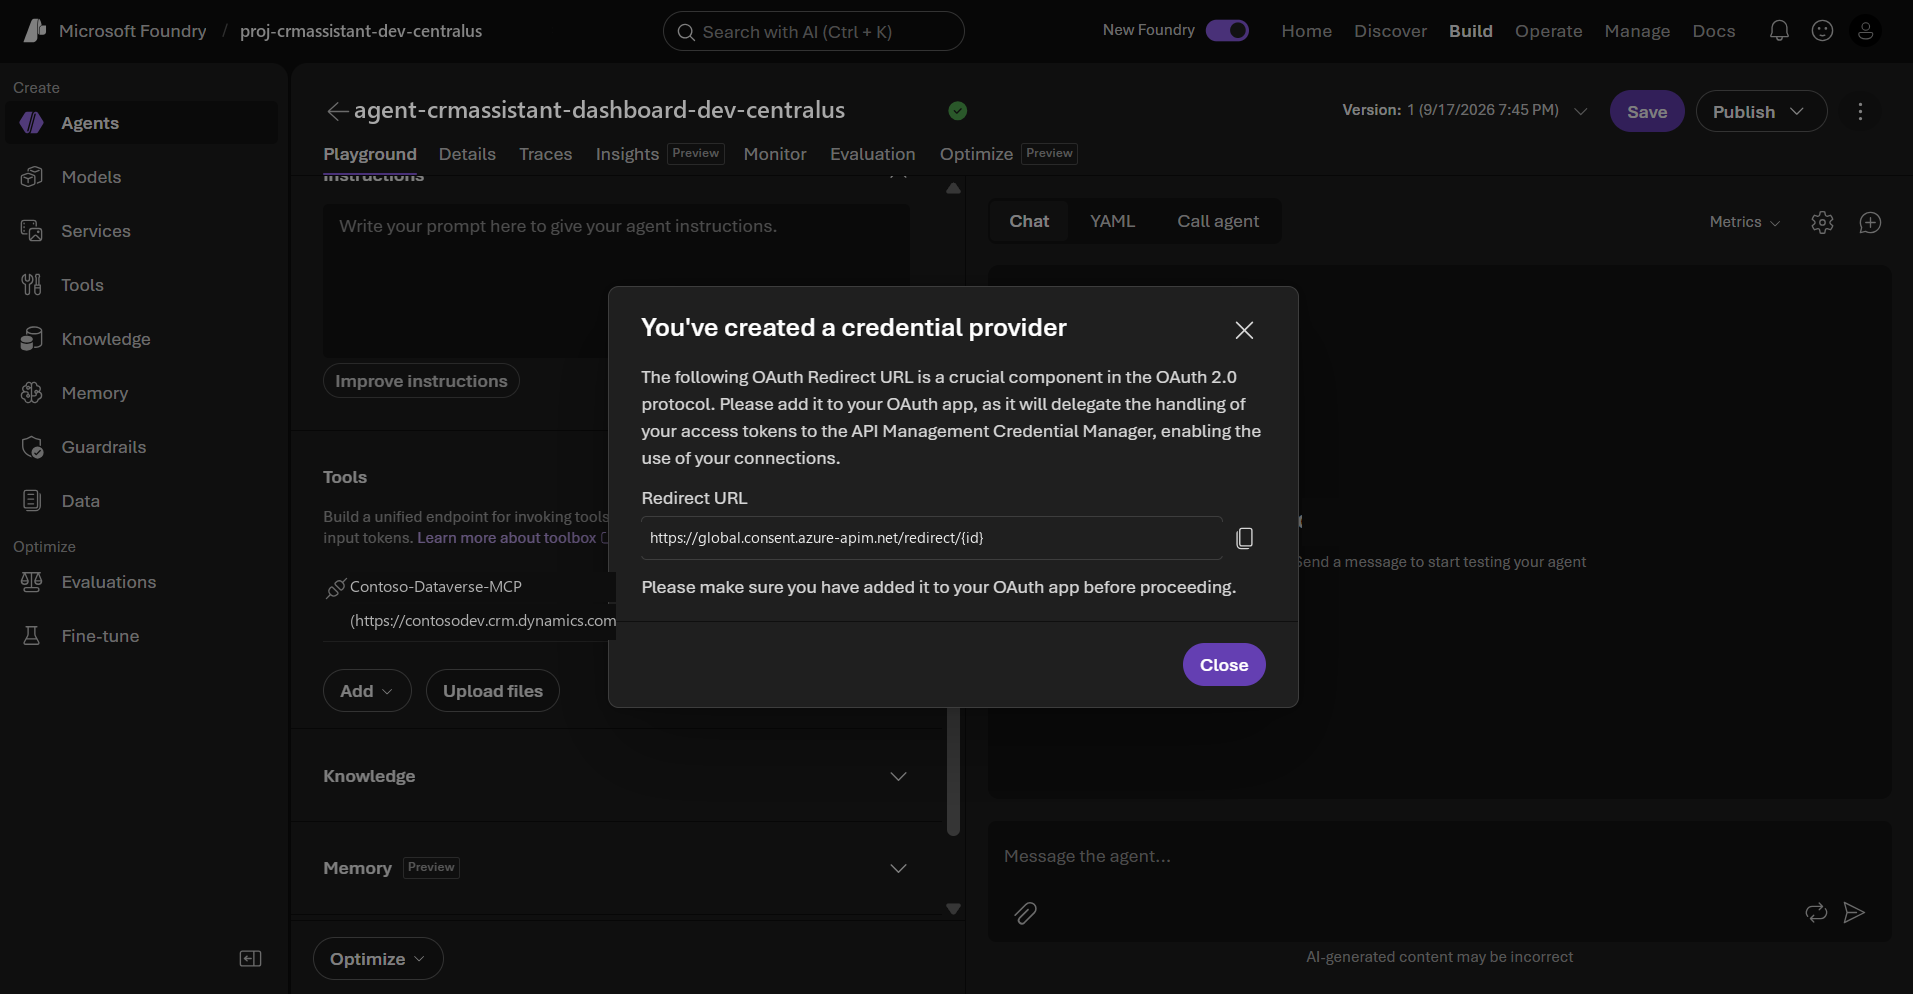Click the Knowledge sidebar icon
The width and height of the screenshot is (1913, 994).
tap(32, 339)
